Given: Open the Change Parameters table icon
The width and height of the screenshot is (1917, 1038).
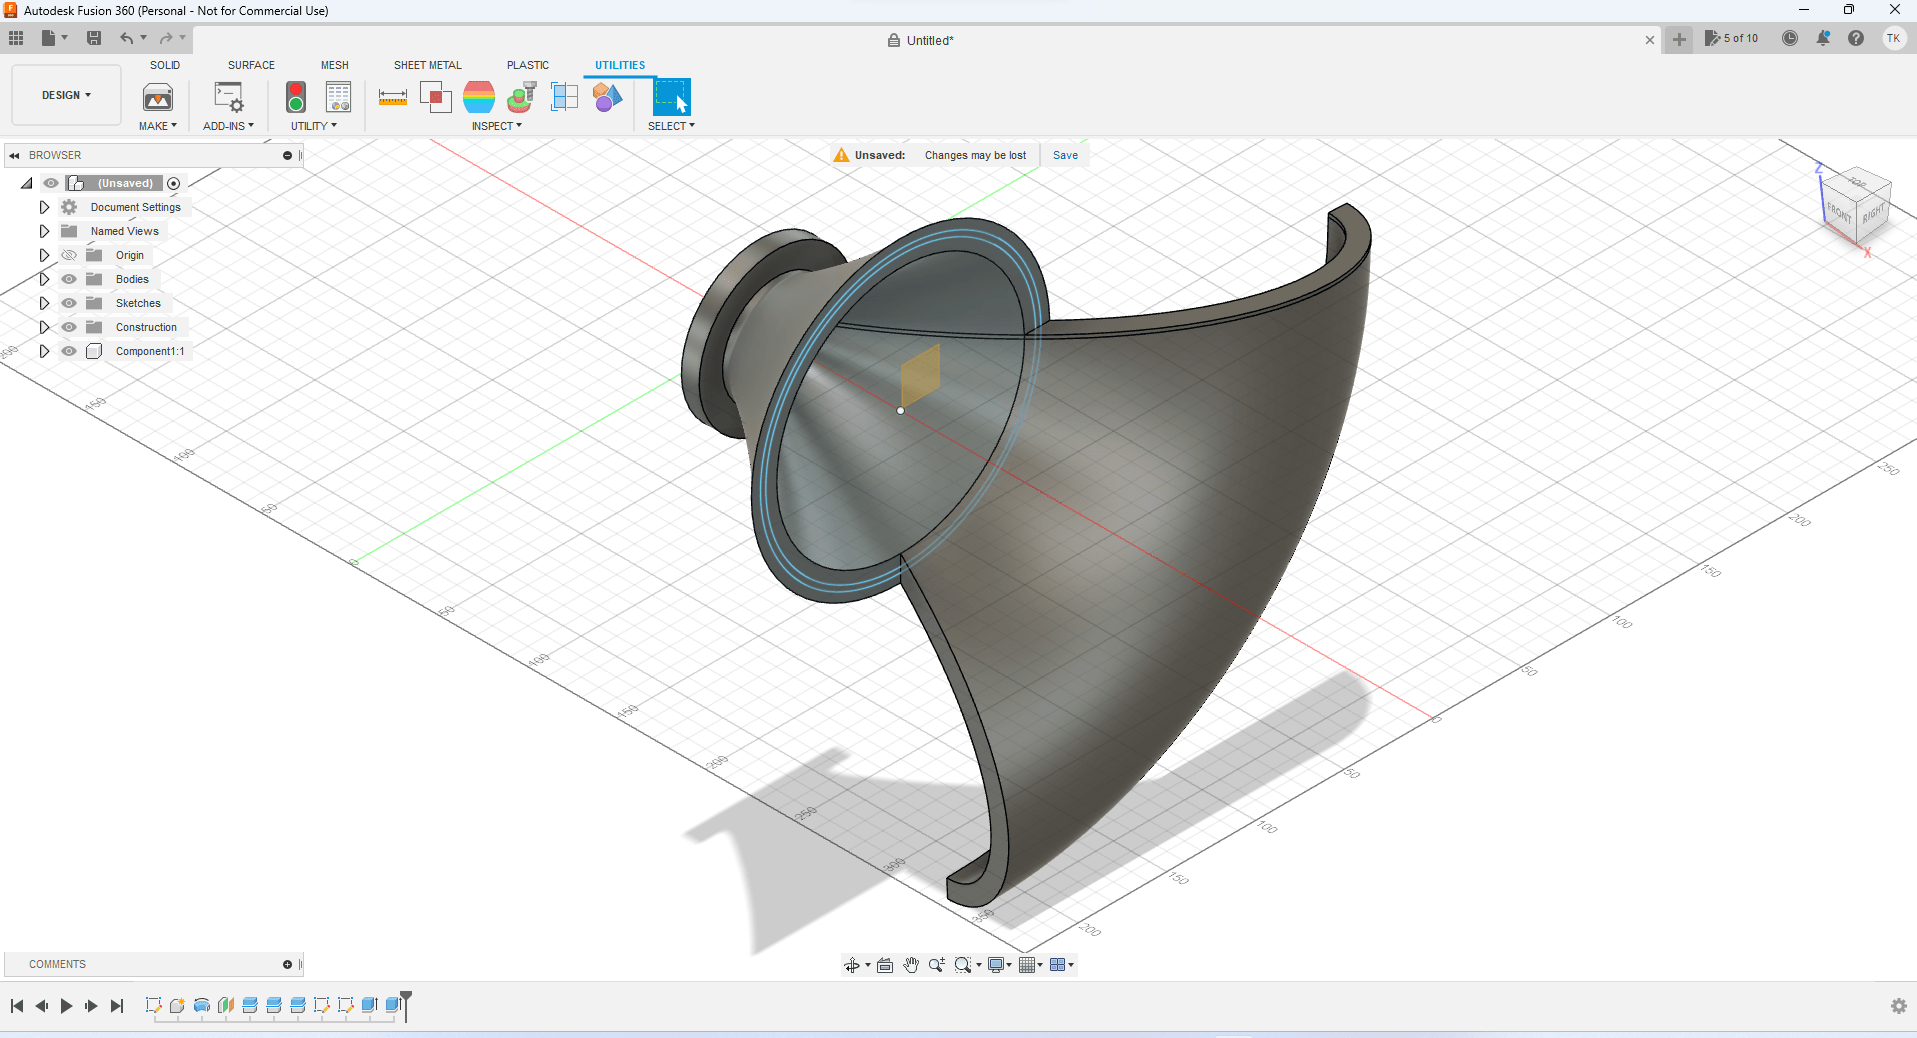Looking at the screenshot, I should pyautogui.click(x=339, y=97).
